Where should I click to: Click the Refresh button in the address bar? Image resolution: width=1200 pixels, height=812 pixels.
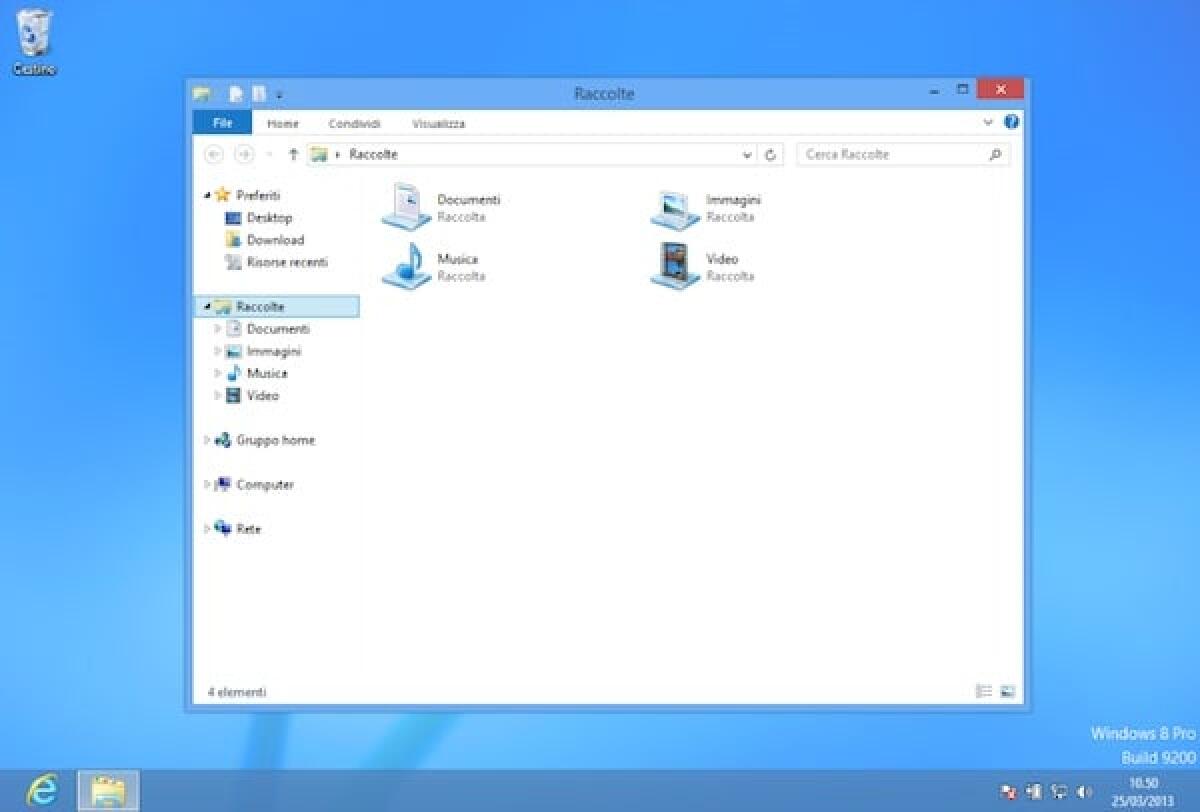[x=770, y=154]
